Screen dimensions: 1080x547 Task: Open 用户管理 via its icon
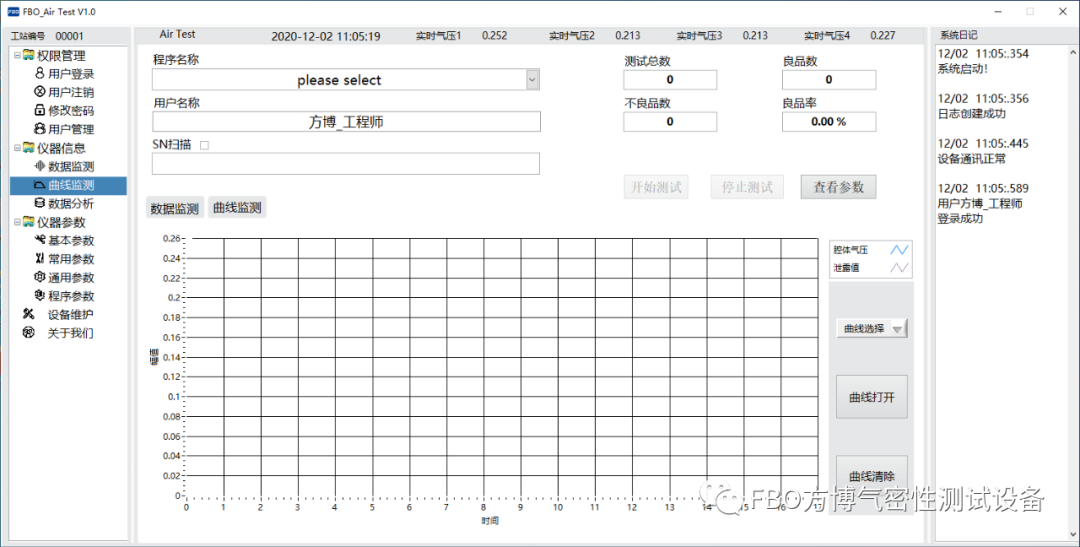[40, 129]
